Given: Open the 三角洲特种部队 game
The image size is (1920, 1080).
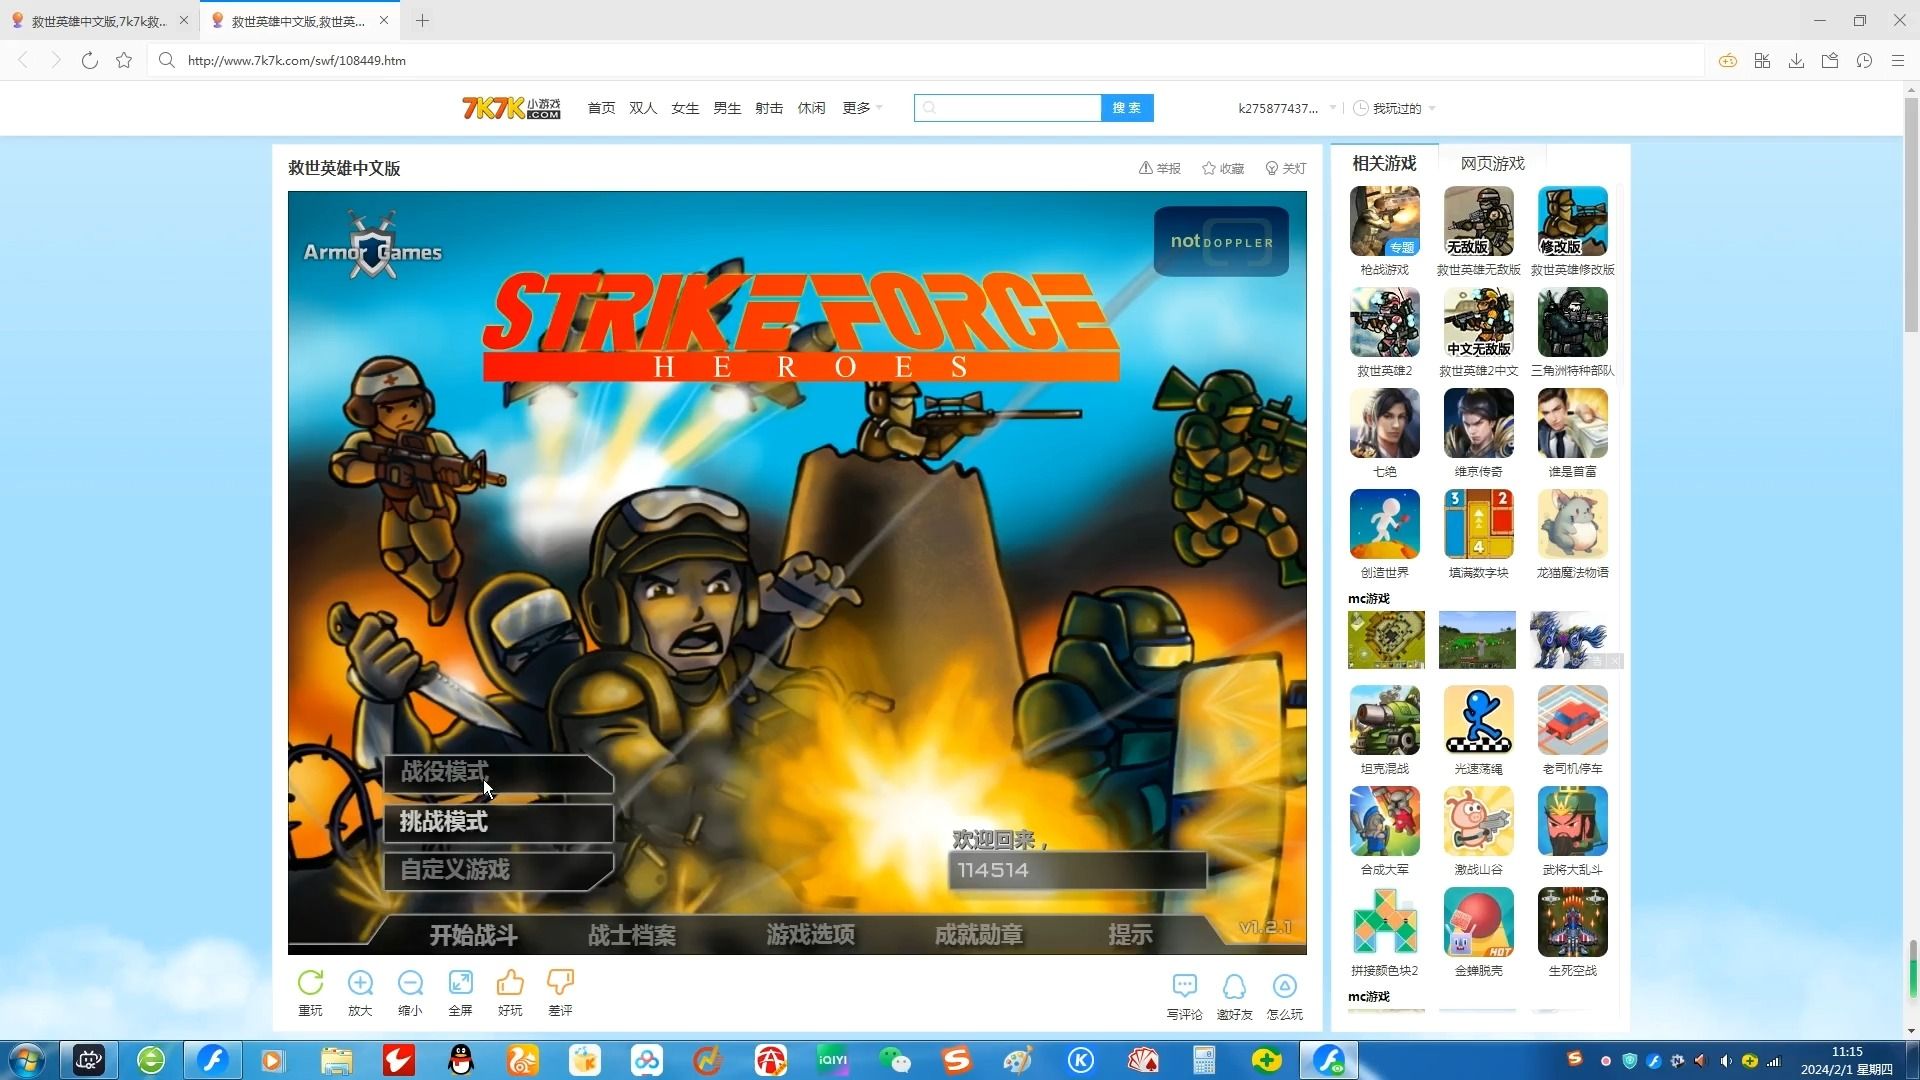Looking at the screenshot, I should click(1572, 322).
